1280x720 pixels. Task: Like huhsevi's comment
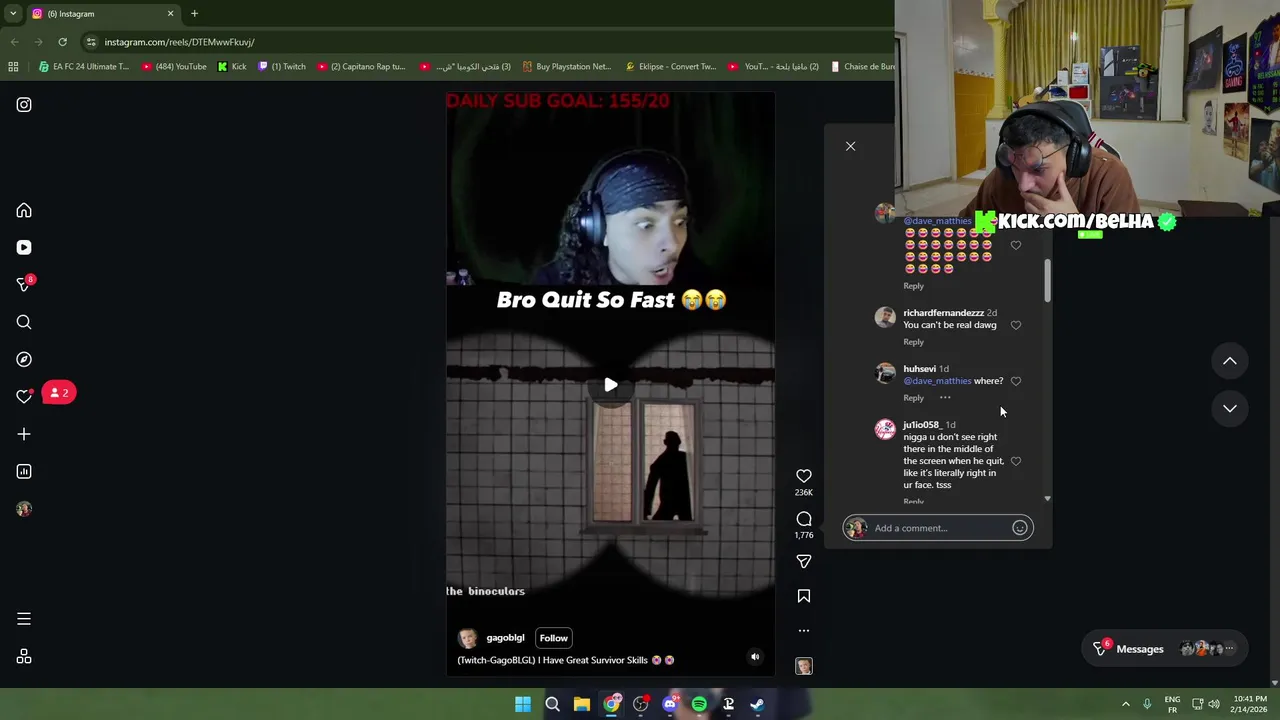point(1016,381)
